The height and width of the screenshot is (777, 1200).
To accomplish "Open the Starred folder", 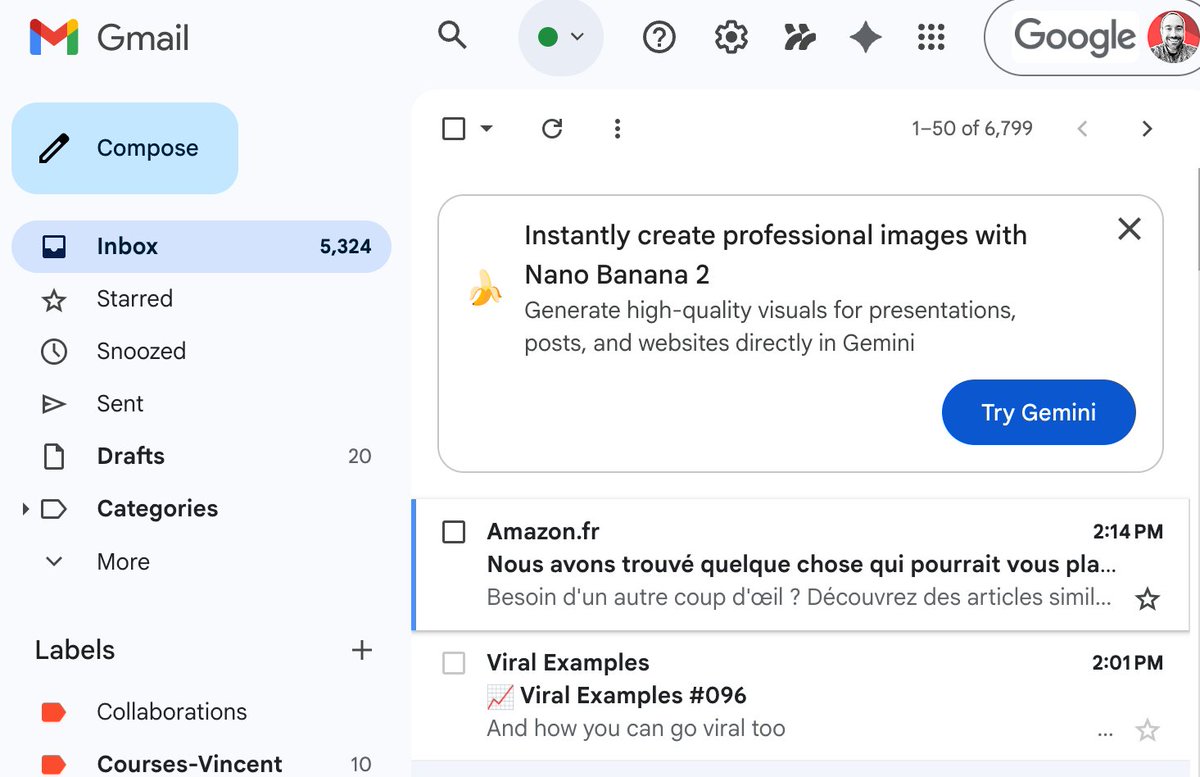I will point(201,299).
